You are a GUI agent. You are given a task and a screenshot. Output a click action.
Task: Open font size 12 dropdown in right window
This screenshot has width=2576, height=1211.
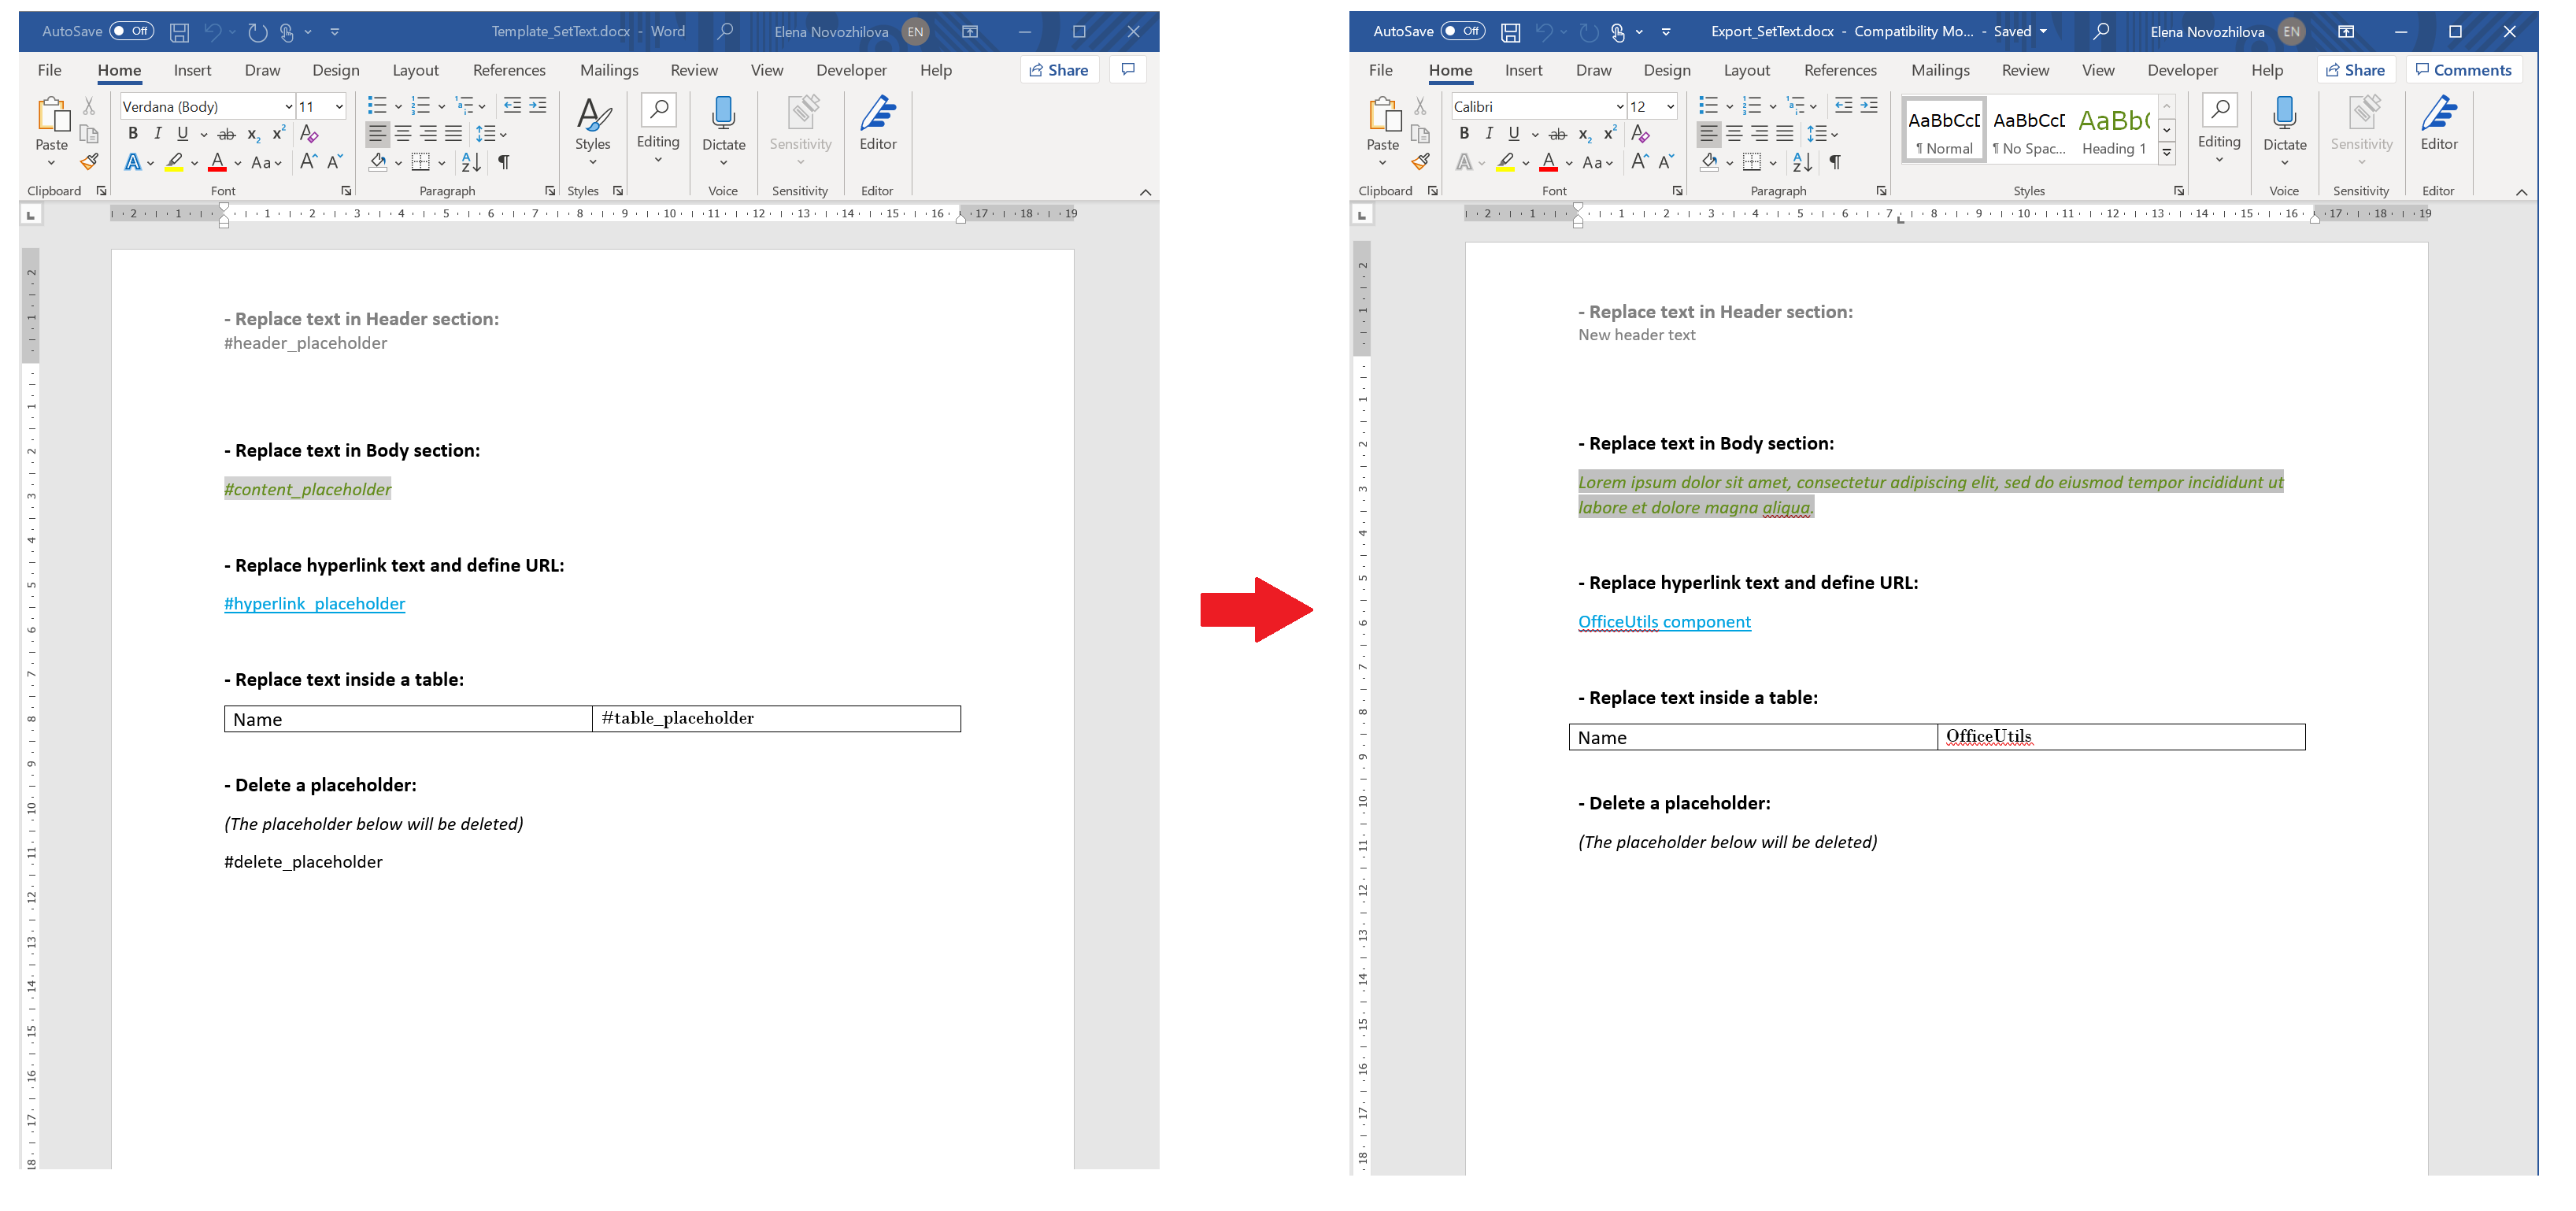pos(1670,106)
